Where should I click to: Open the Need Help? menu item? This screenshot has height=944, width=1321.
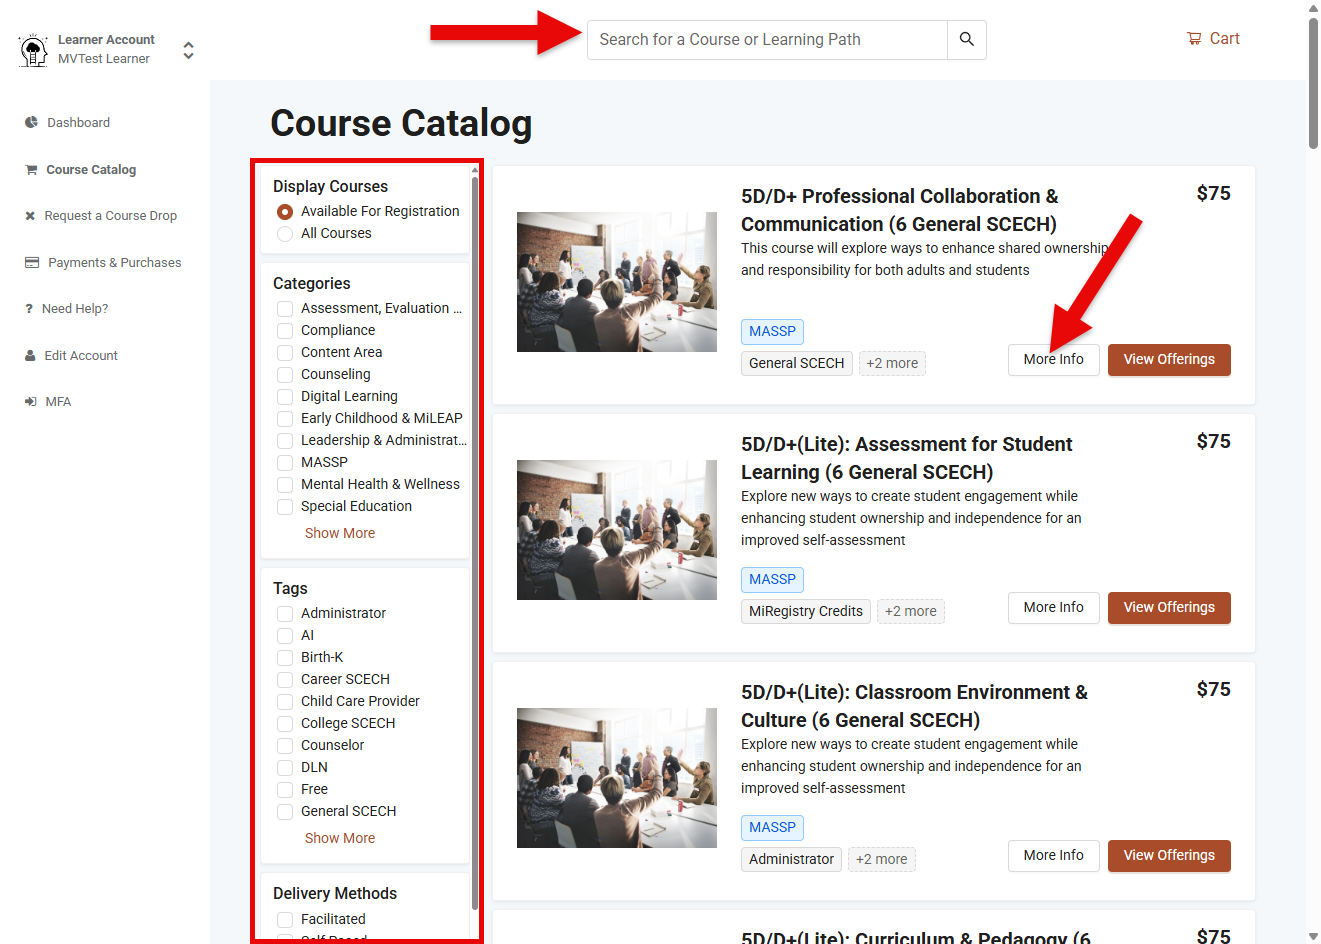pos(75,309)
